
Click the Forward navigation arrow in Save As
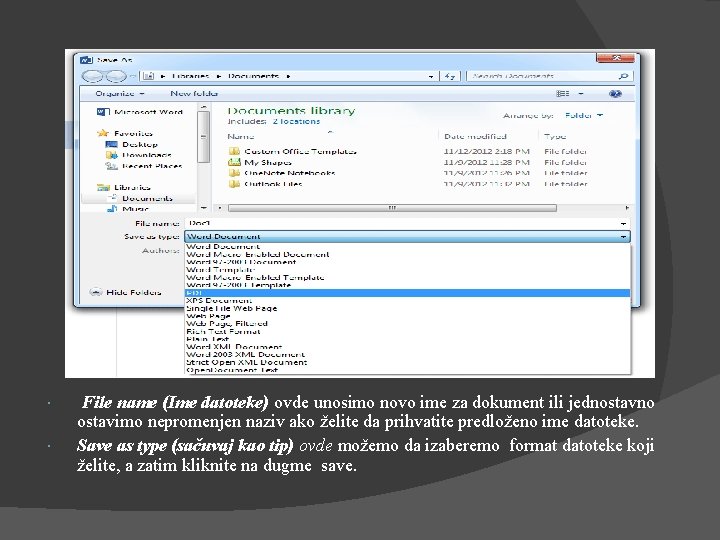[x=117, y=76]
